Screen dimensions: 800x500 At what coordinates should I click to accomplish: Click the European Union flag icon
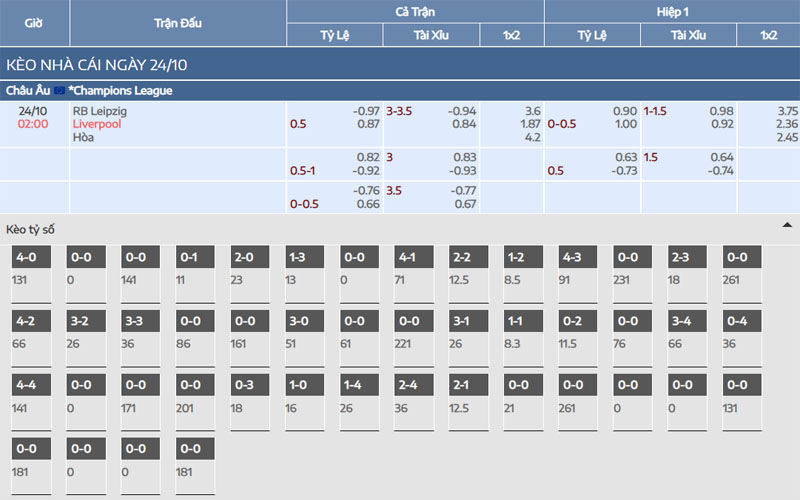(60, 91)
